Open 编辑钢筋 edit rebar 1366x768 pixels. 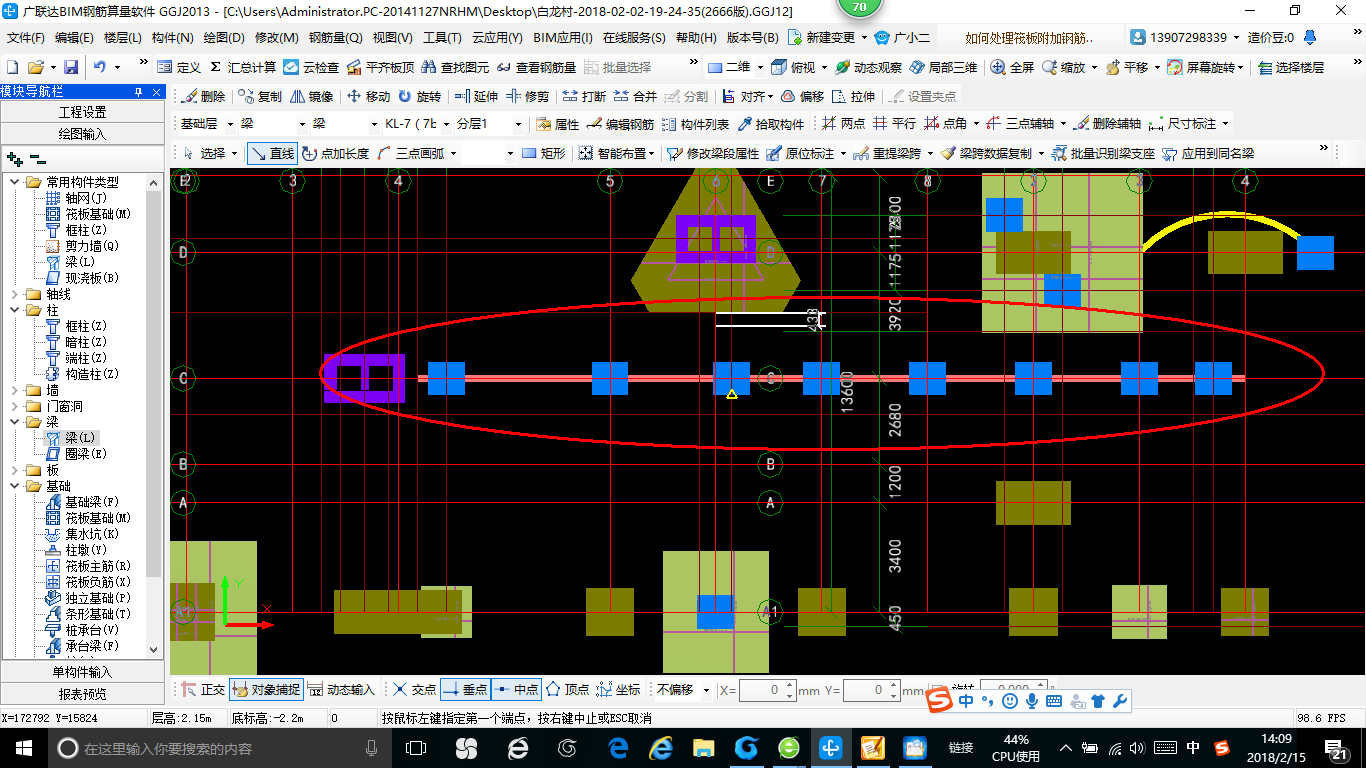tap(620, 124)
